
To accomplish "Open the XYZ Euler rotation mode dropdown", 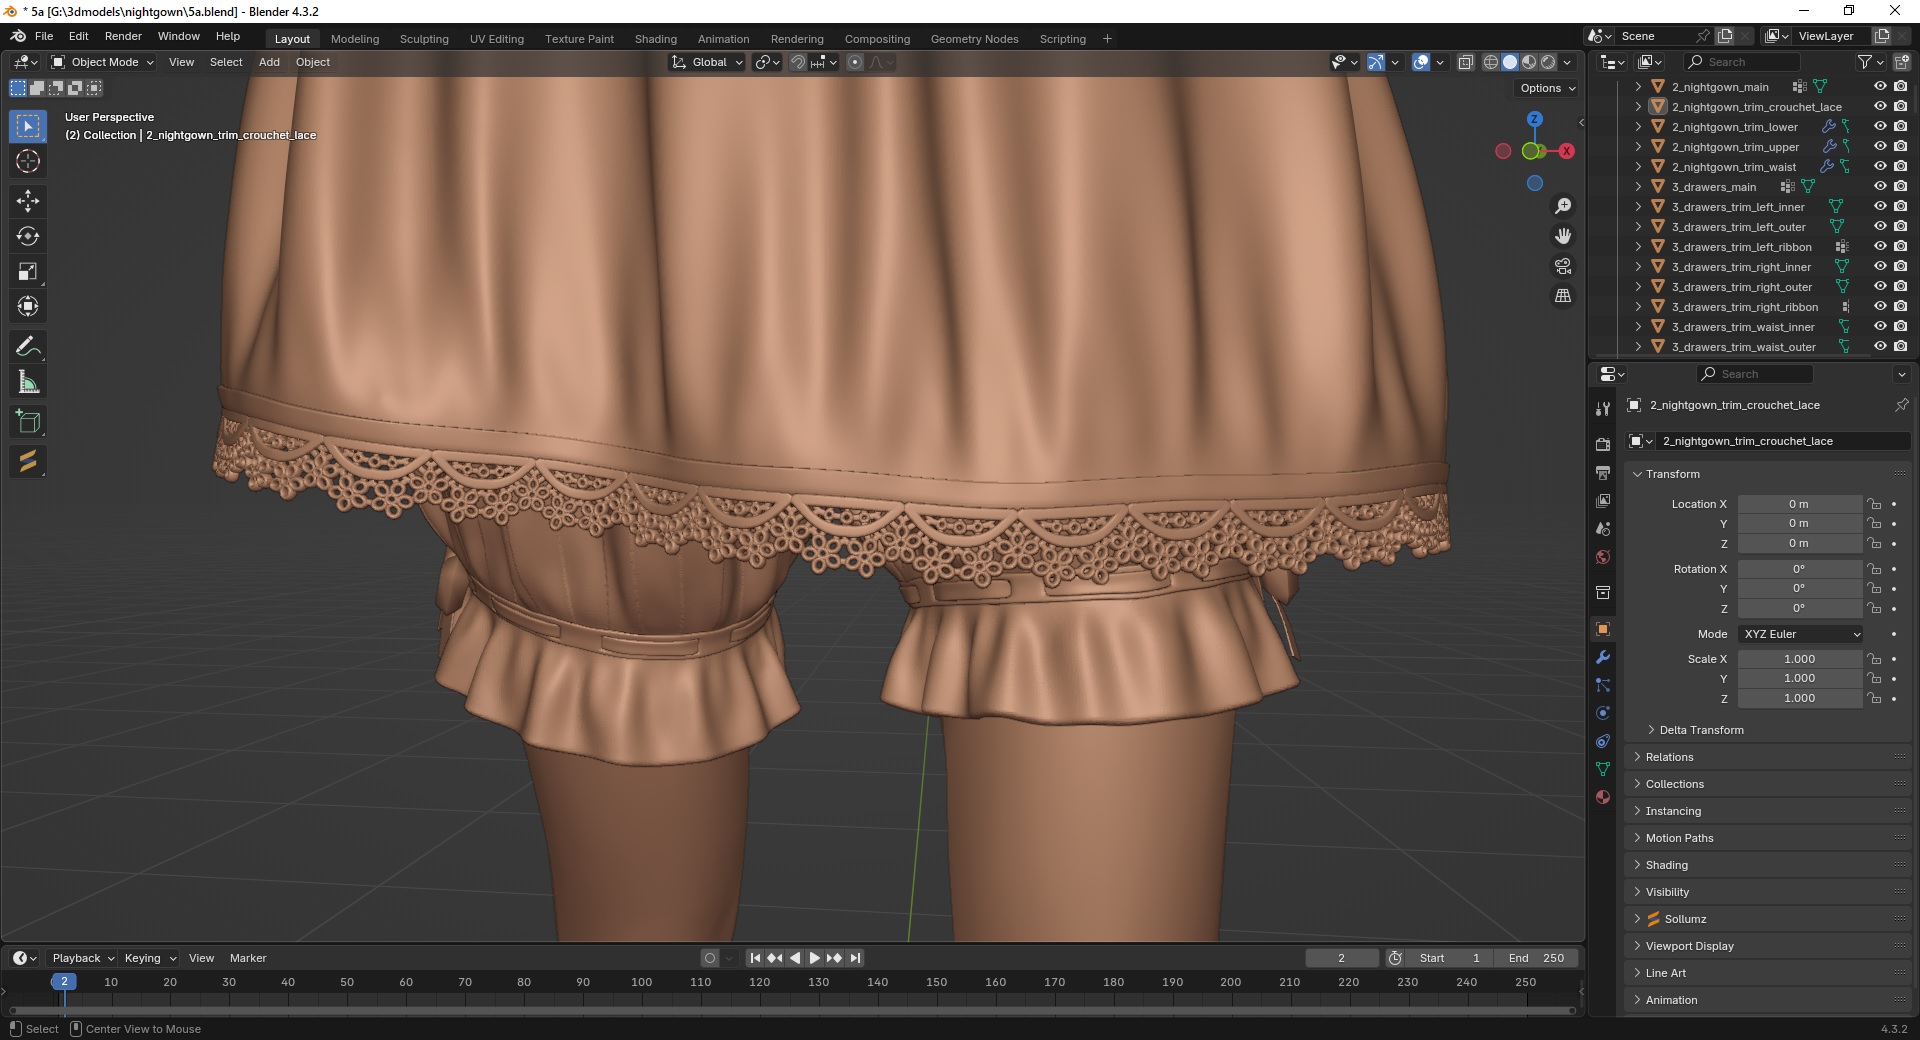I will coord(1801,634).
